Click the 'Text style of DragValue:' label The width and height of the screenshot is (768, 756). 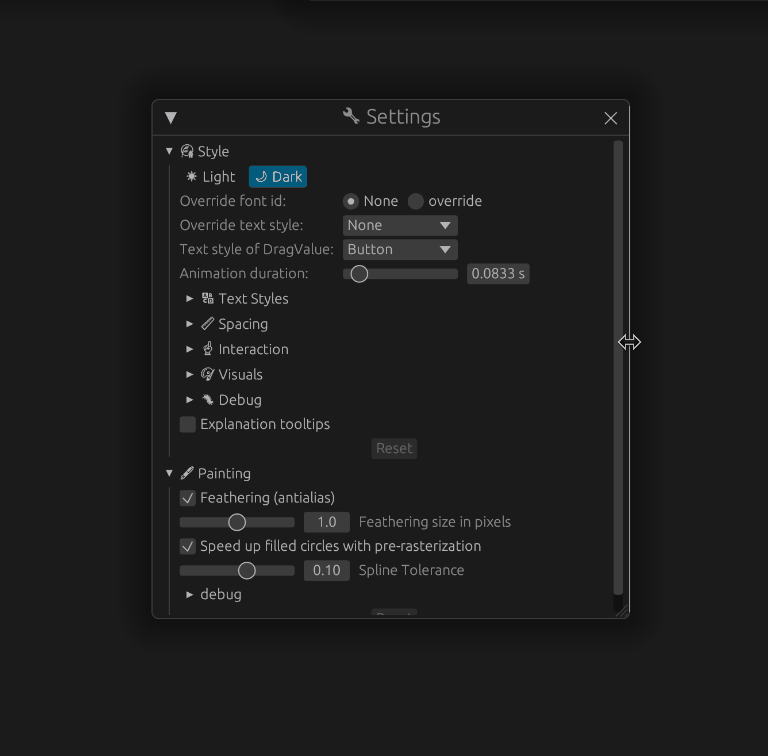tap(257, 249)
